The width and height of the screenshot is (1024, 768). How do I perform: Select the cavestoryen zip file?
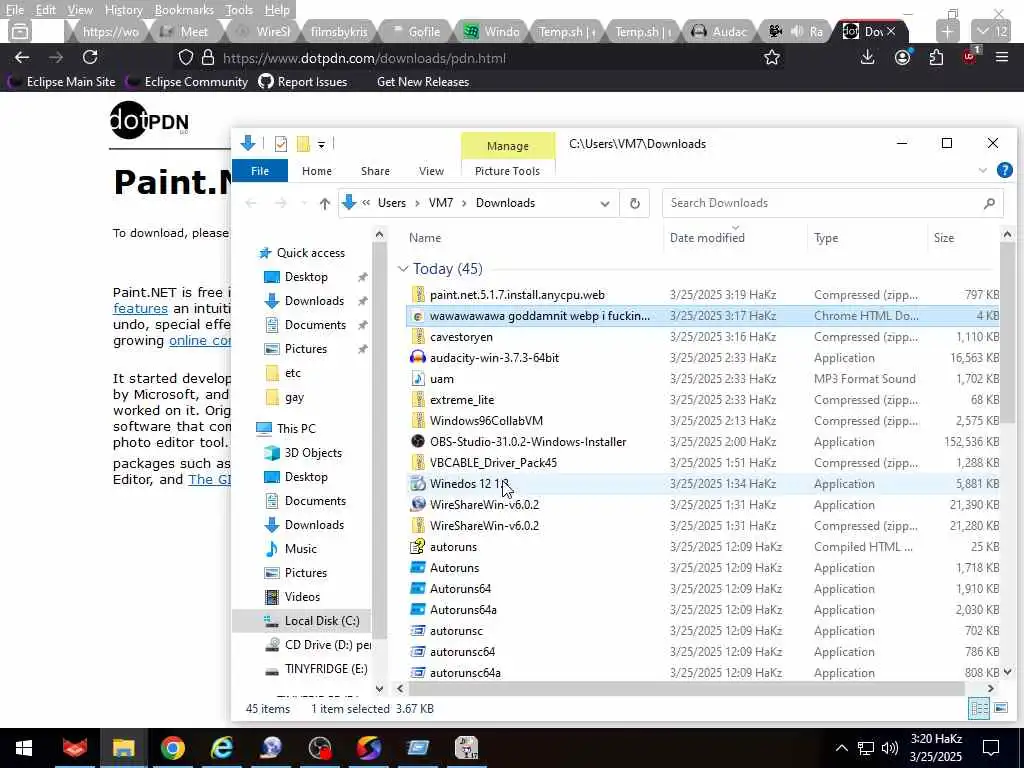point(461,337)
